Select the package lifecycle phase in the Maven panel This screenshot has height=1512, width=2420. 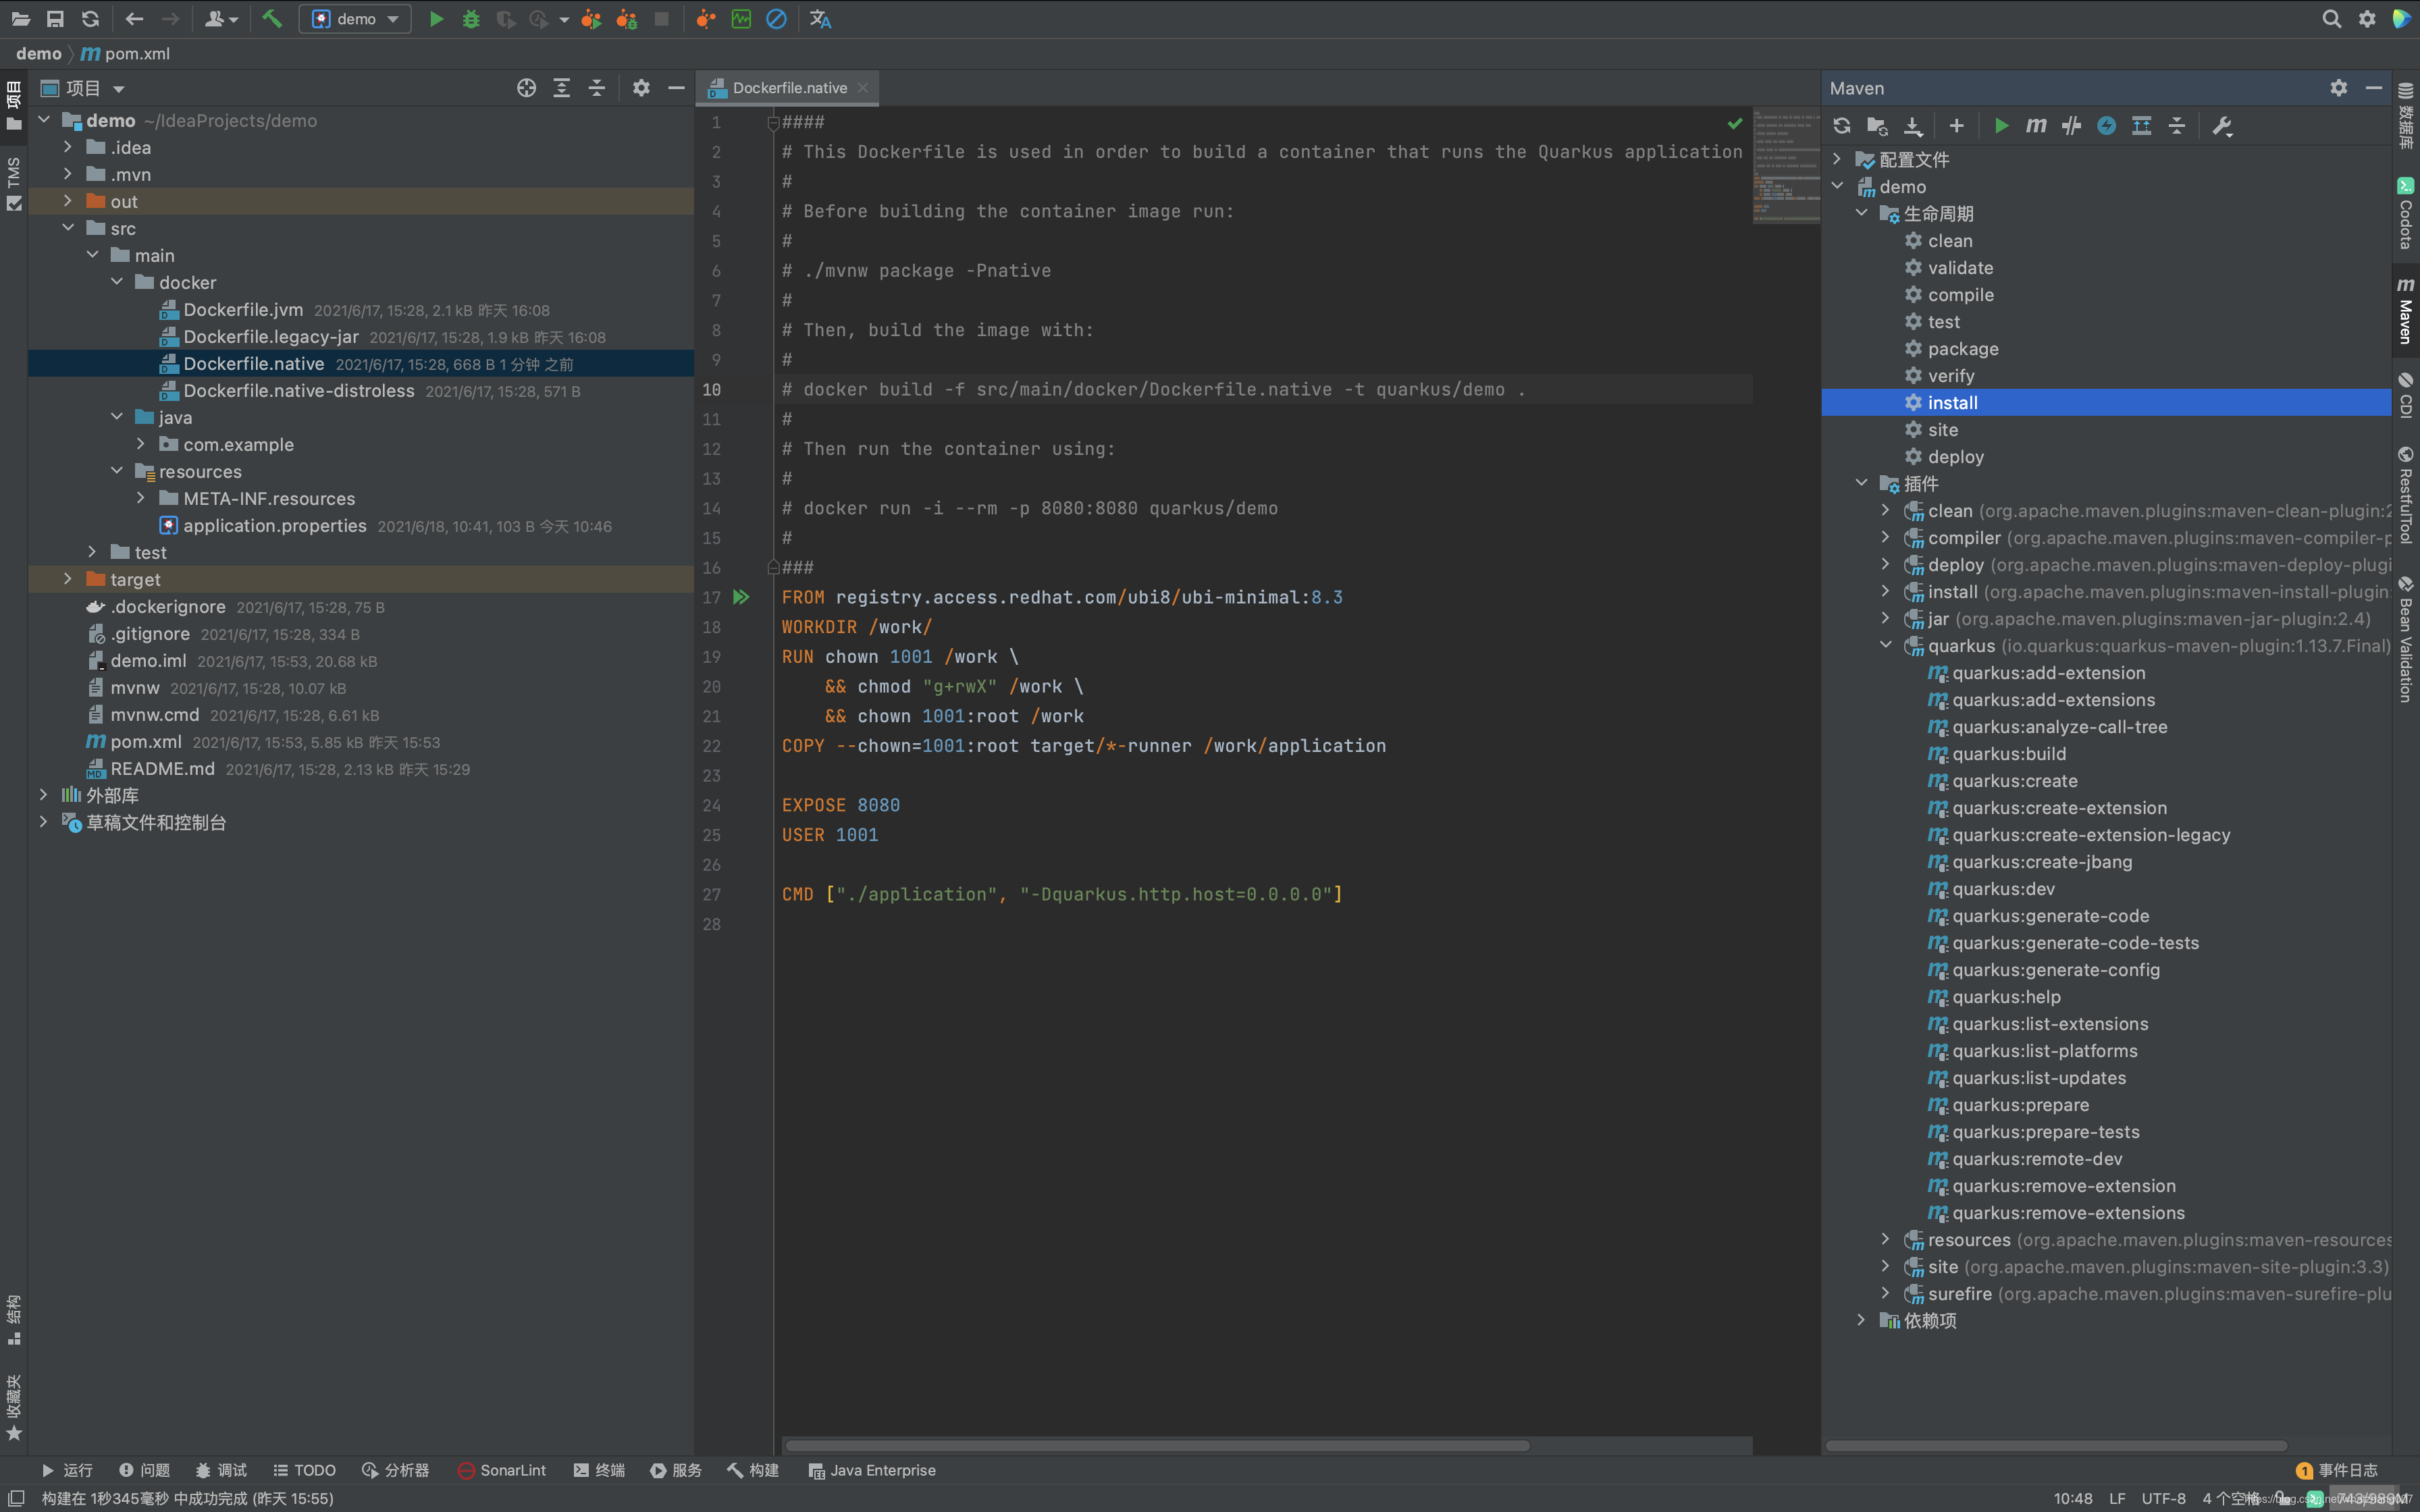point(1962,349)
